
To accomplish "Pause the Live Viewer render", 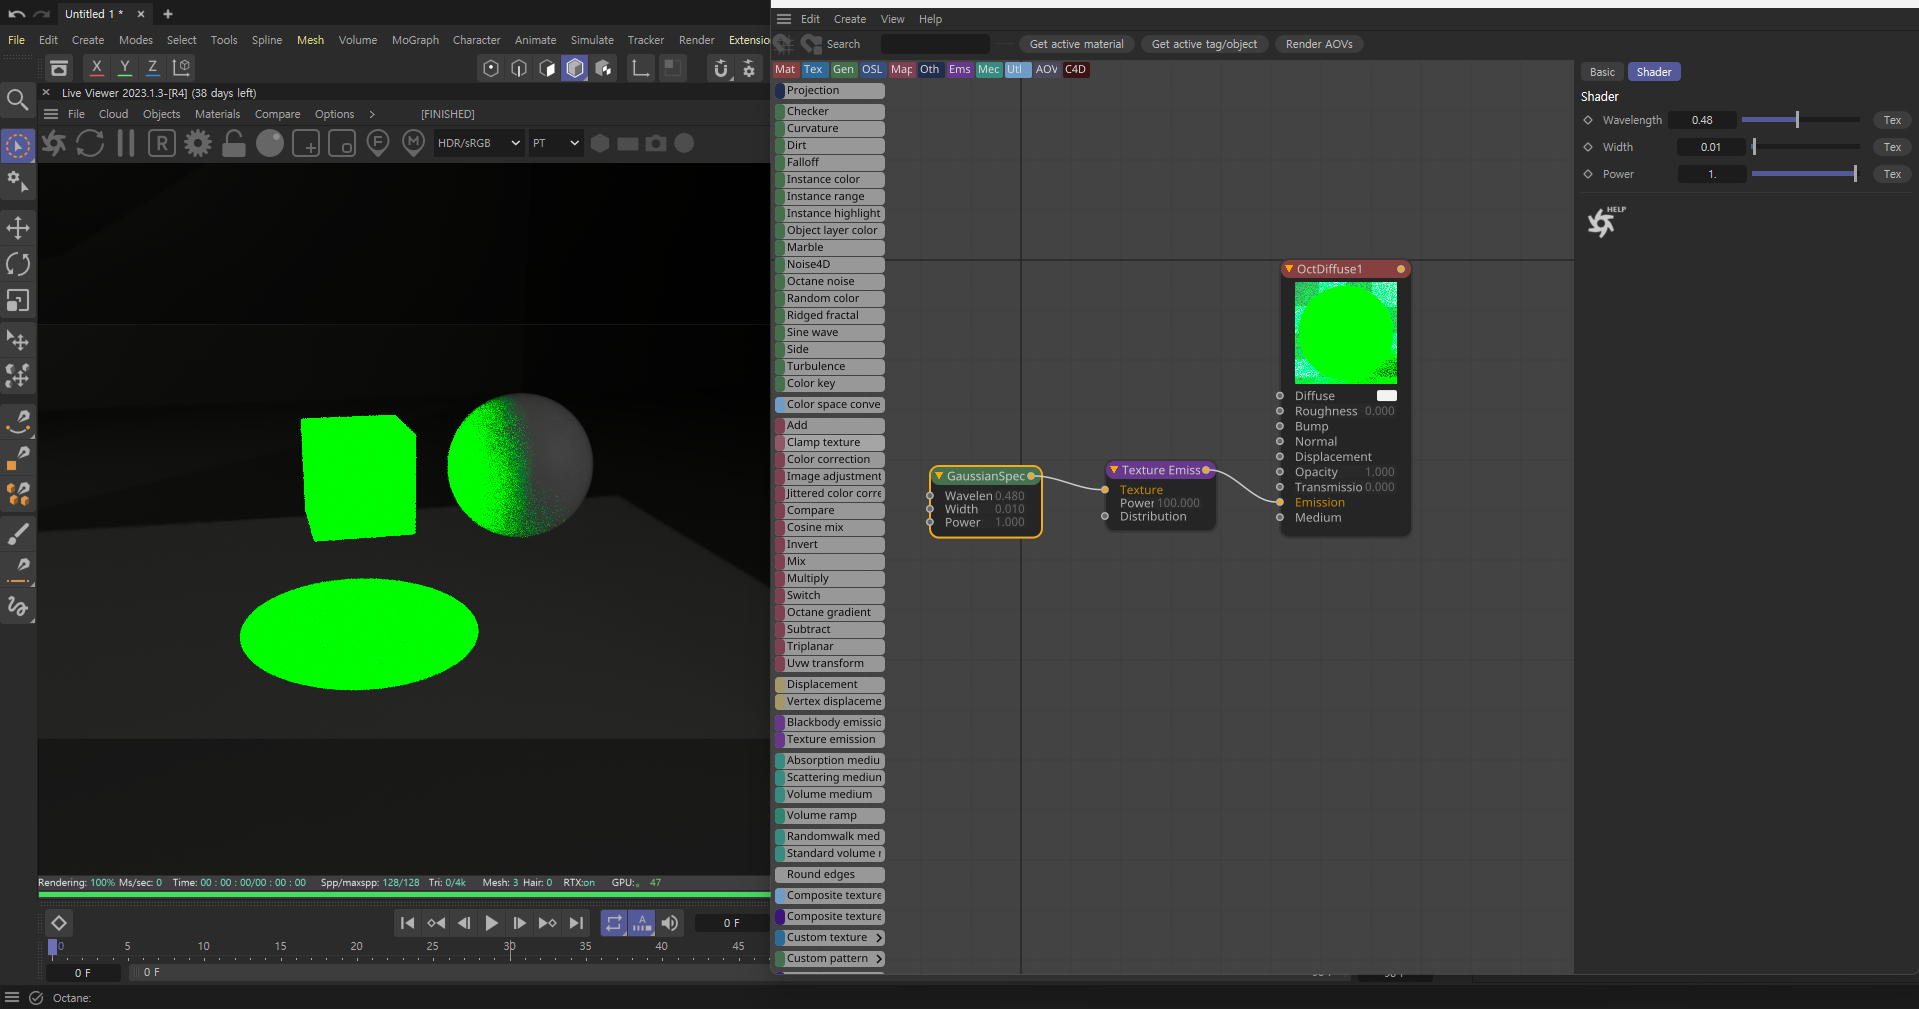I will [x=126, y=144].
